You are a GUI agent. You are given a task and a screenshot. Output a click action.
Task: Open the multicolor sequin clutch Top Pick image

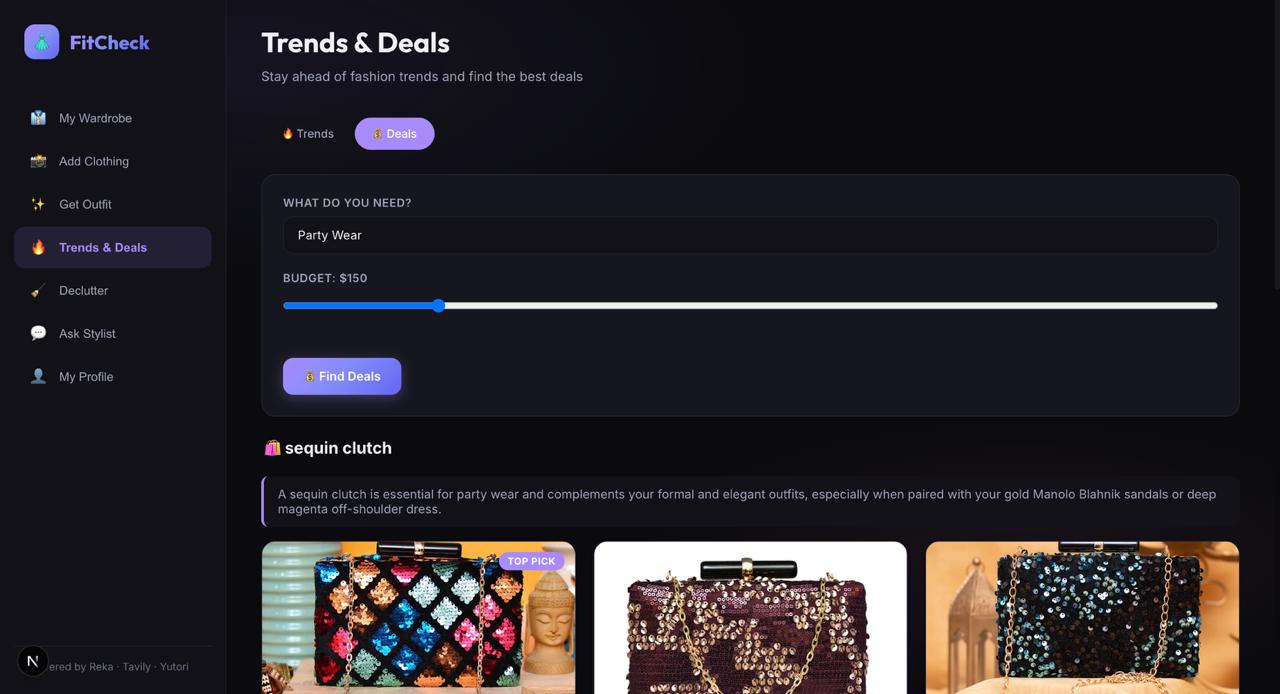(418, 618)
